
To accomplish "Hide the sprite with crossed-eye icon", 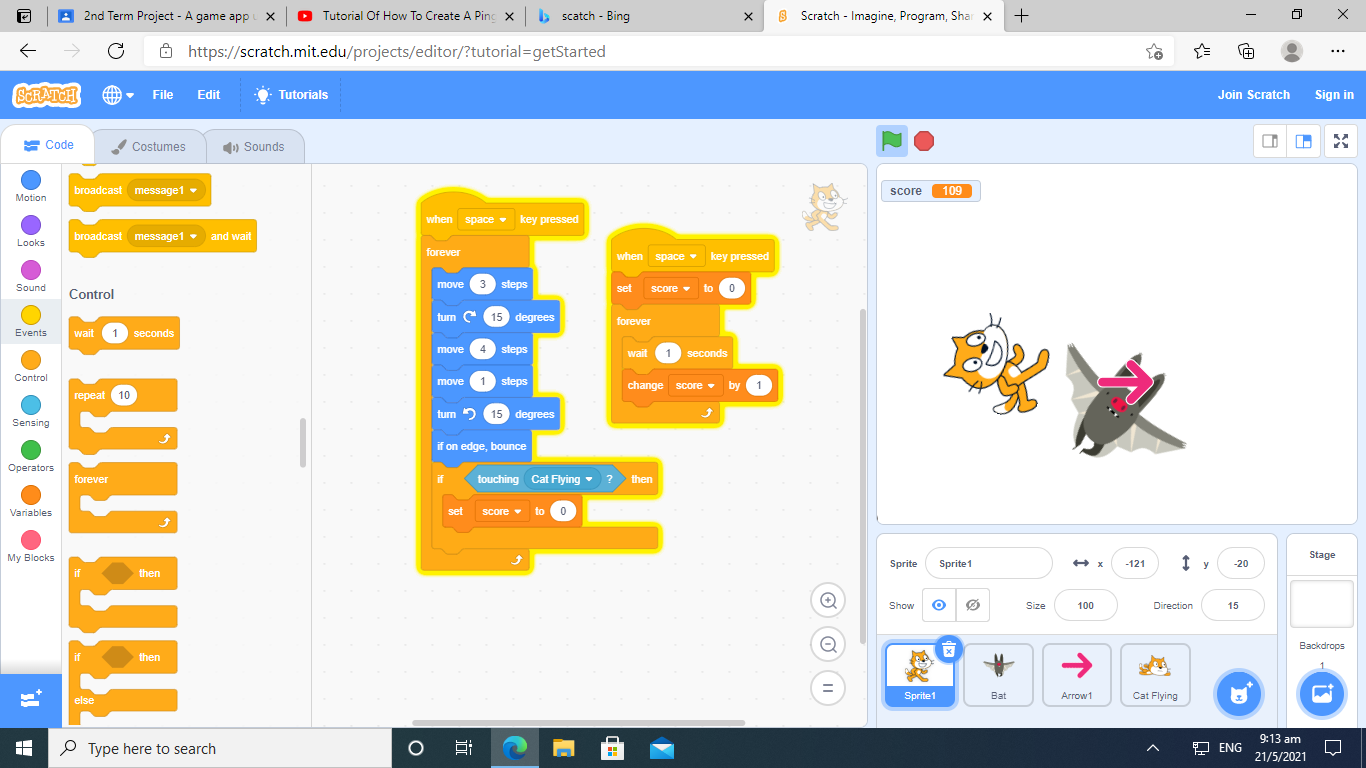I will point(972,605).
